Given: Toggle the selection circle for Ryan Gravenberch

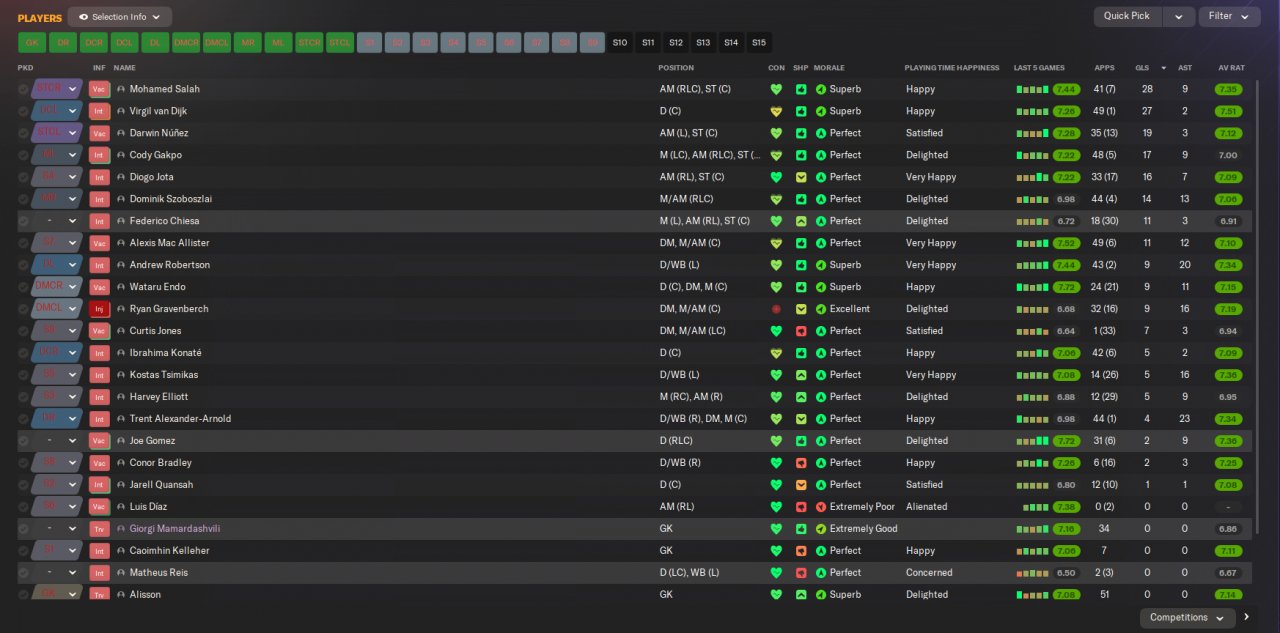Looking at the screenshot, I should (x=23, y=309).
